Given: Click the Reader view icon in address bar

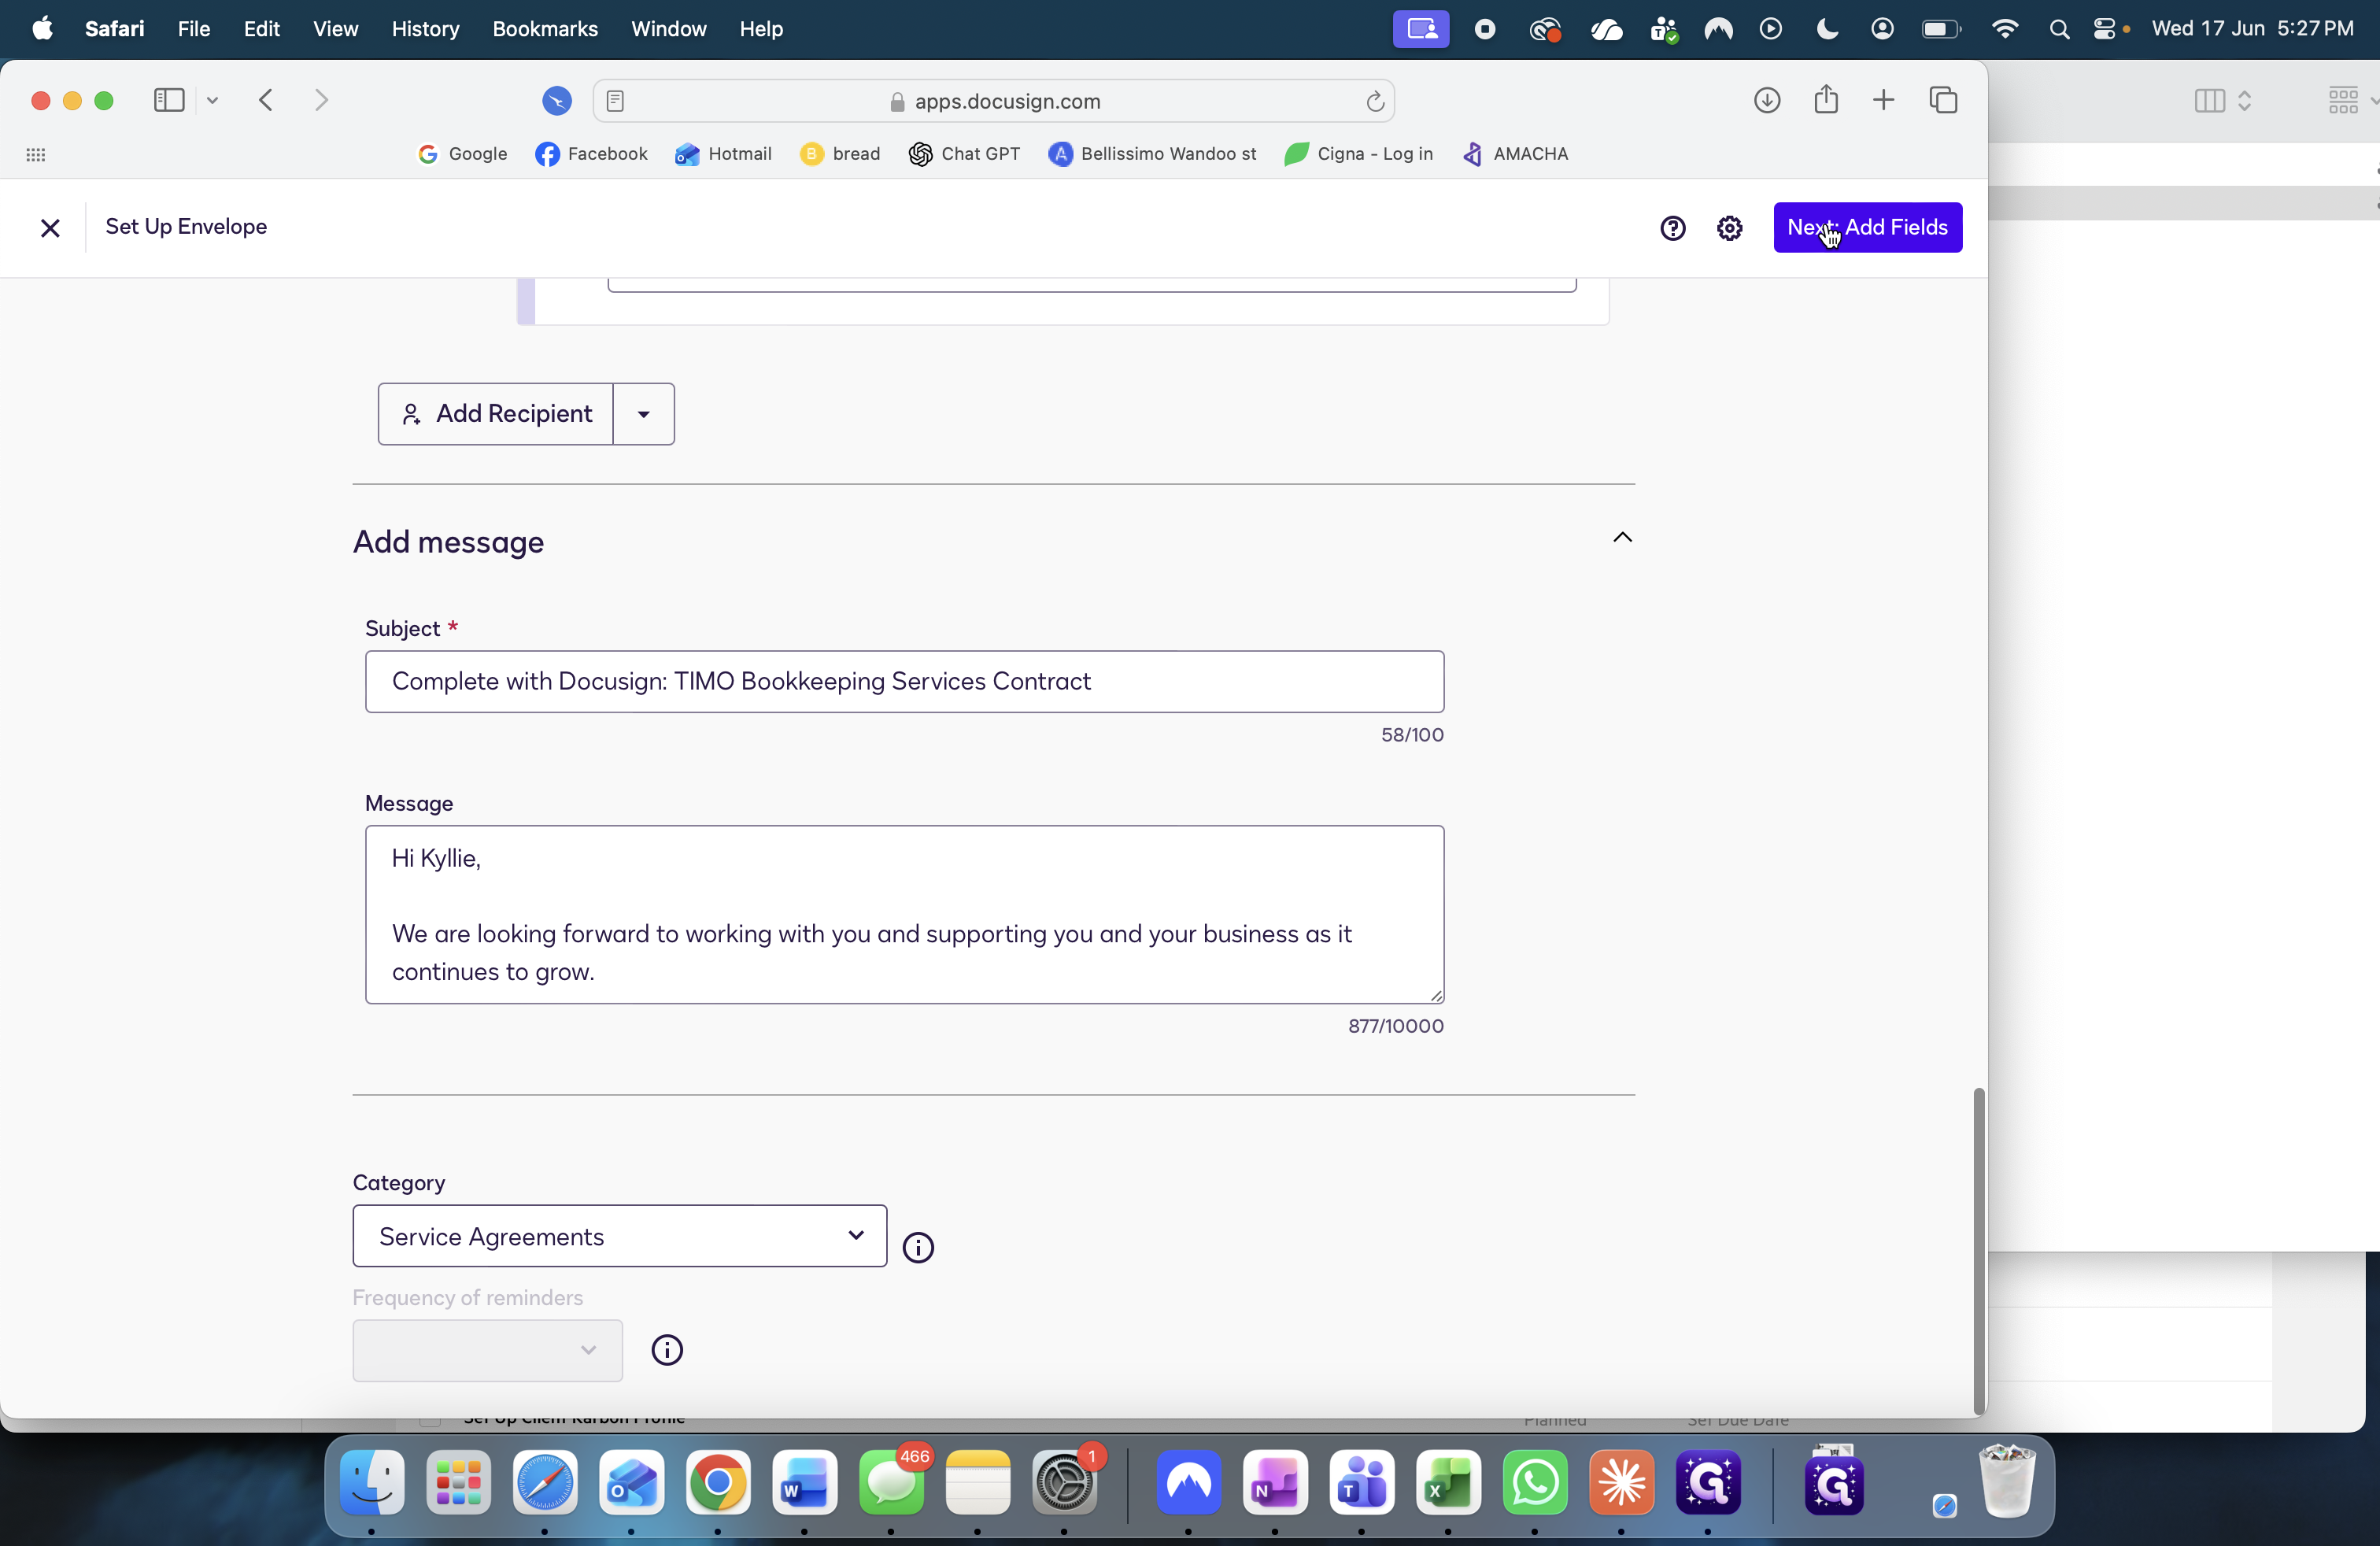Looking at the screenshot, I should [x=615, y=101].
